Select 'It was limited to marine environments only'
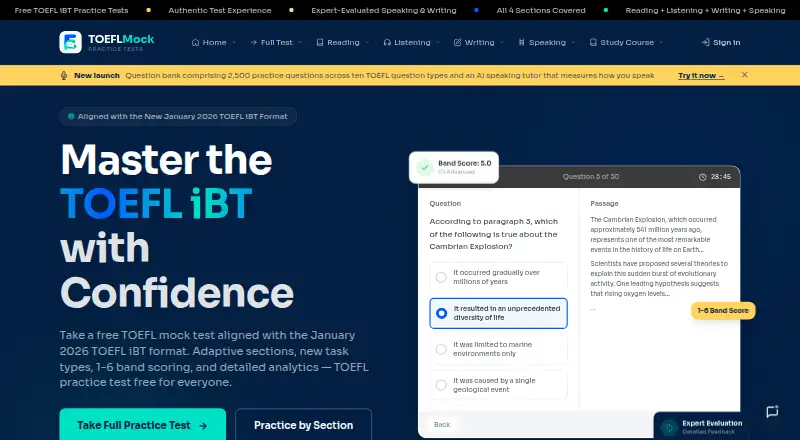 click(498, 349)
